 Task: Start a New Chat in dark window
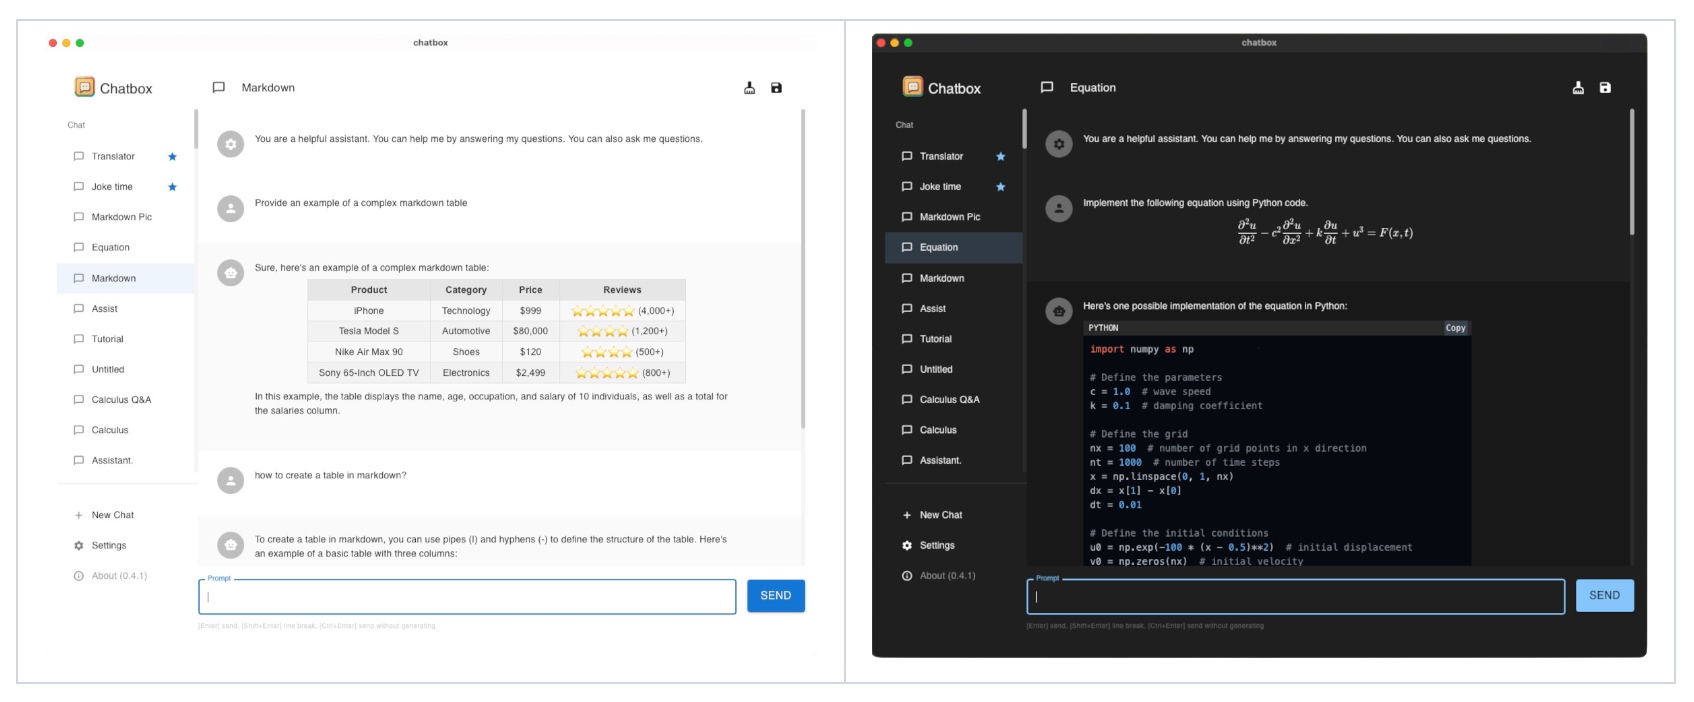coord(940,515)
